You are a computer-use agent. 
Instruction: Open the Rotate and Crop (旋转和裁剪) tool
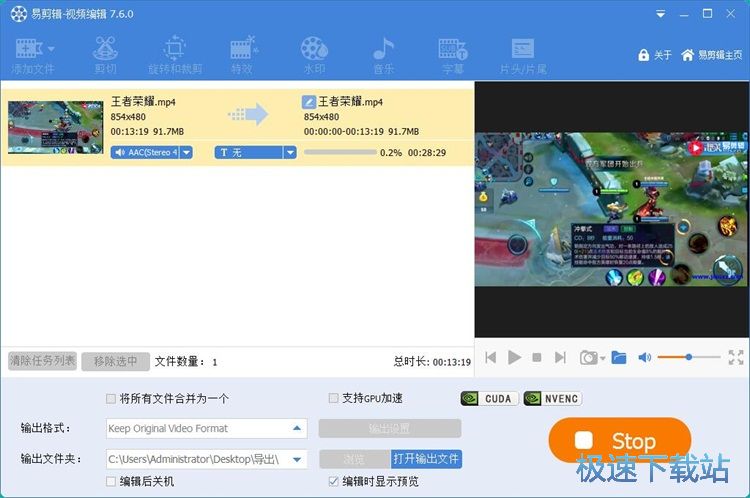pyautogui.click(x=175, y=55)
